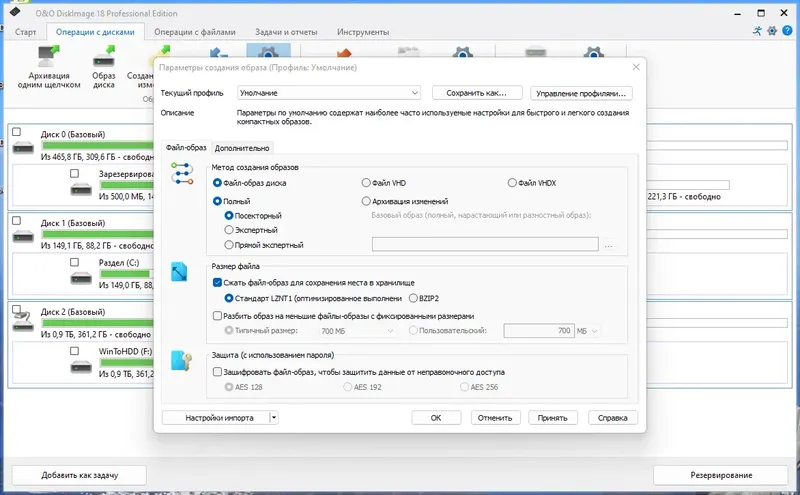Screen dimensions: 800x495
Task: Click the Диск 1 (Базовый) drive icon
Action: tap(23, 237)
